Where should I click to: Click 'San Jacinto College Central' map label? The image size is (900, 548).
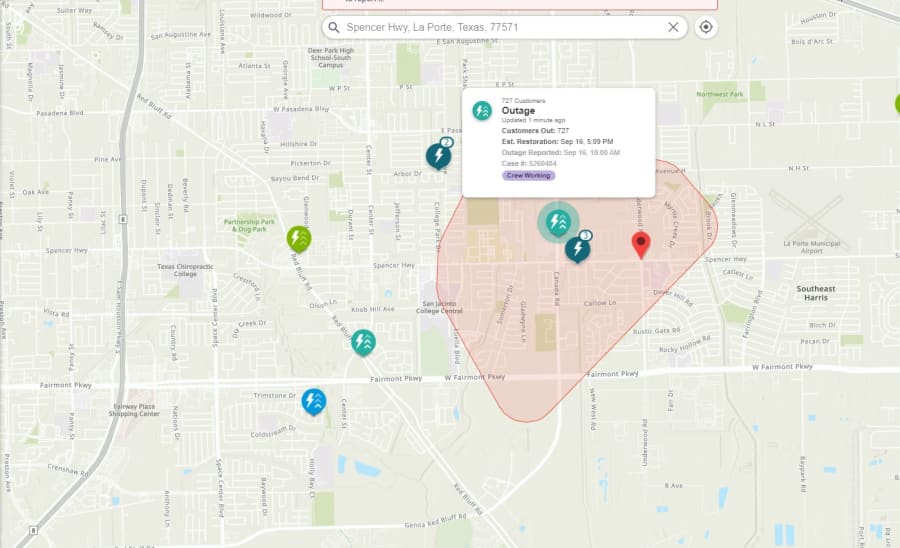[x=439, y=307]
